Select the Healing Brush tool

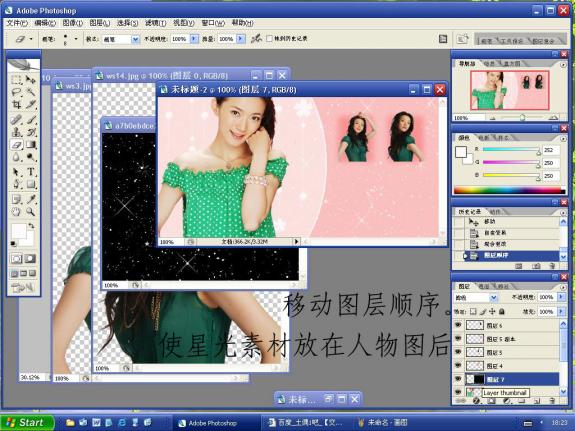[17, 120]
